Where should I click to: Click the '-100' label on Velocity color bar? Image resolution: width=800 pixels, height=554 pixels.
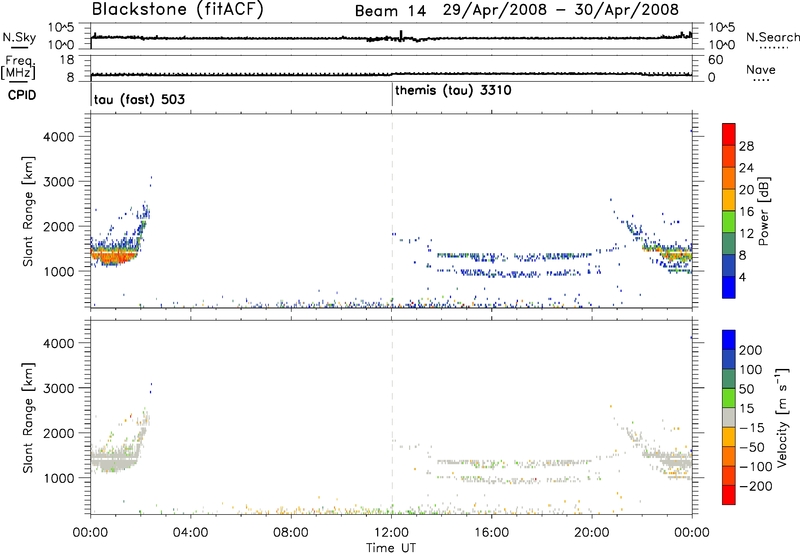[756, 467]
